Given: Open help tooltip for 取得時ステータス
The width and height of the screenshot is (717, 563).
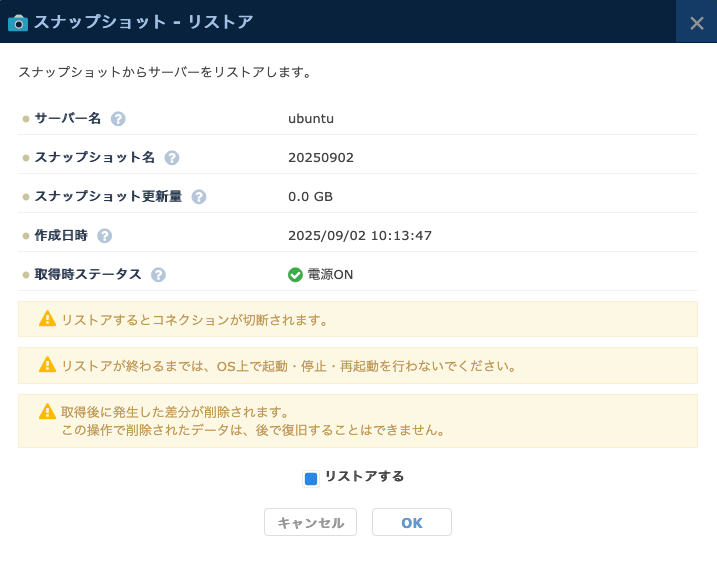Looking at the screenshot, I should [158, 275].
